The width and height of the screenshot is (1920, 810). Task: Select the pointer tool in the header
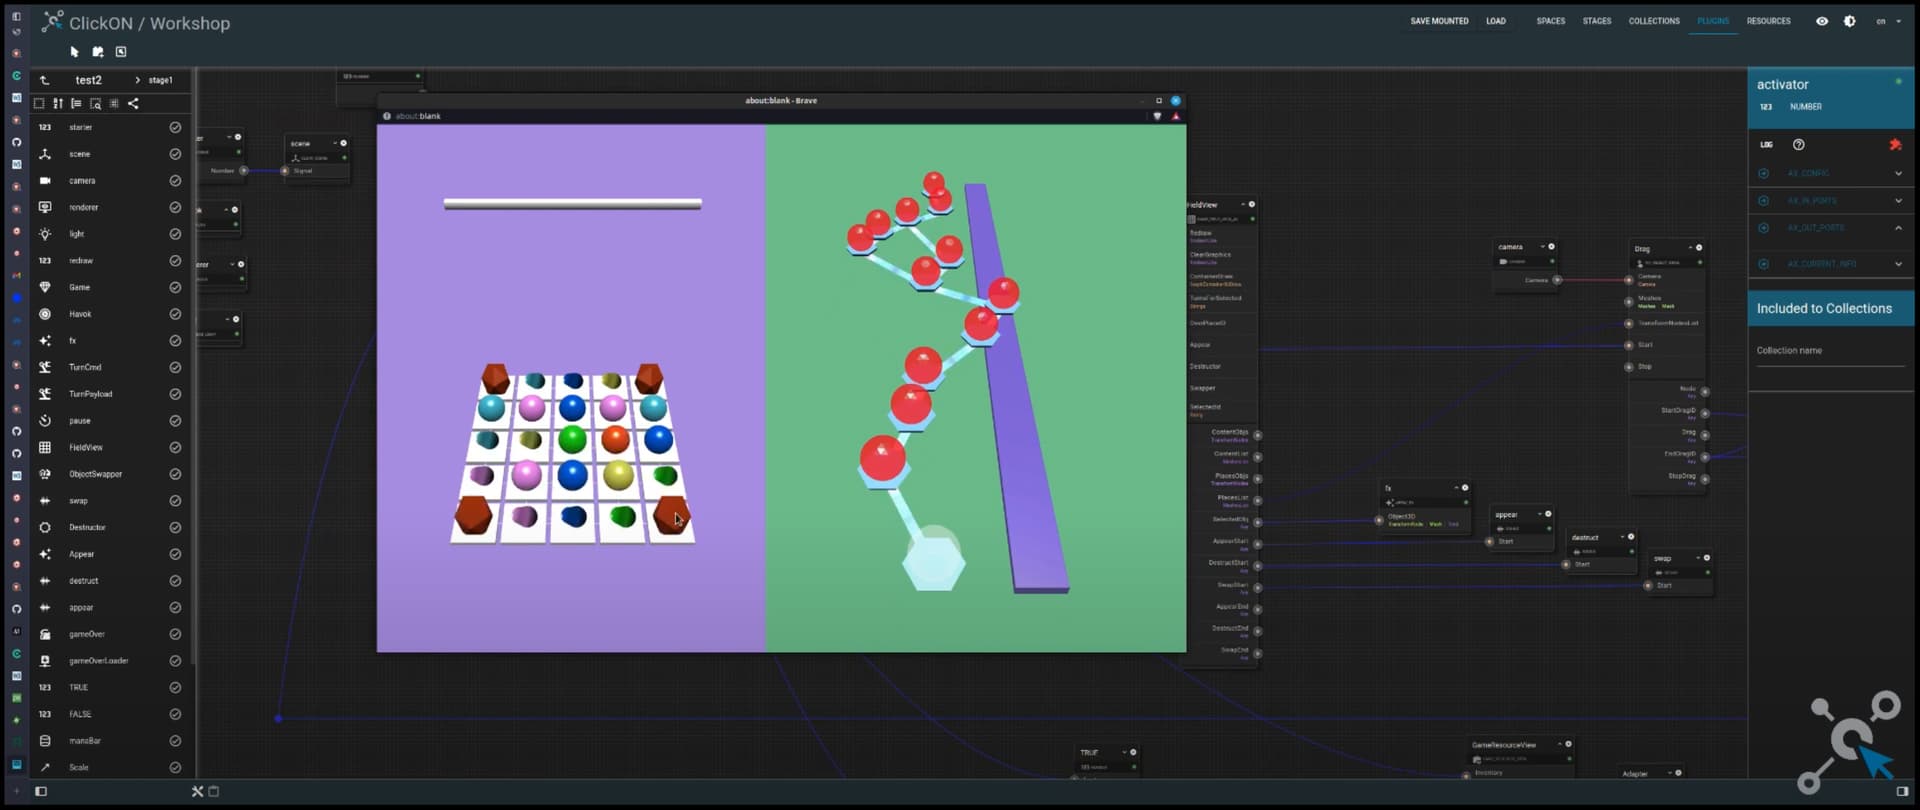[74, 52]
